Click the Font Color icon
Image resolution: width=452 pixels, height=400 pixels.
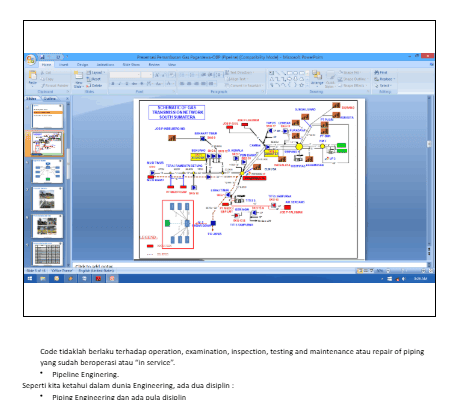169,83
